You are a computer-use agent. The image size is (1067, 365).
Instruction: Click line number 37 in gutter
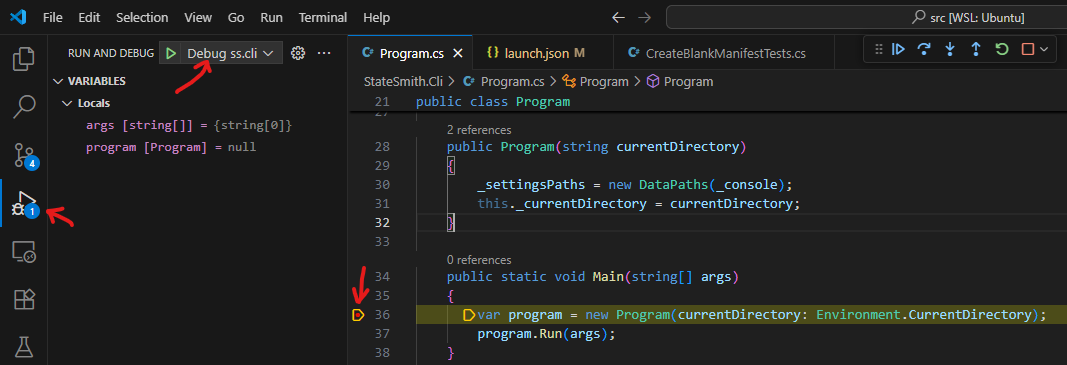(x=382, y=334)
